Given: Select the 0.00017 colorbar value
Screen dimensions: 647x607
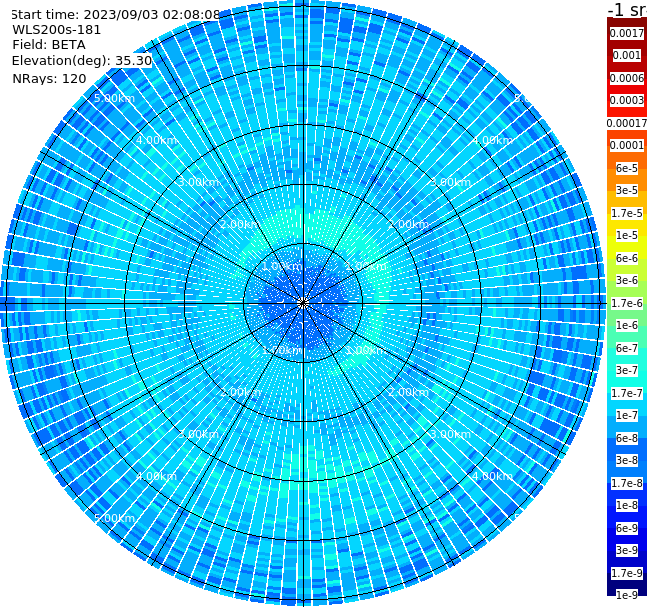Looking at the screenshot, I should 627,123.
